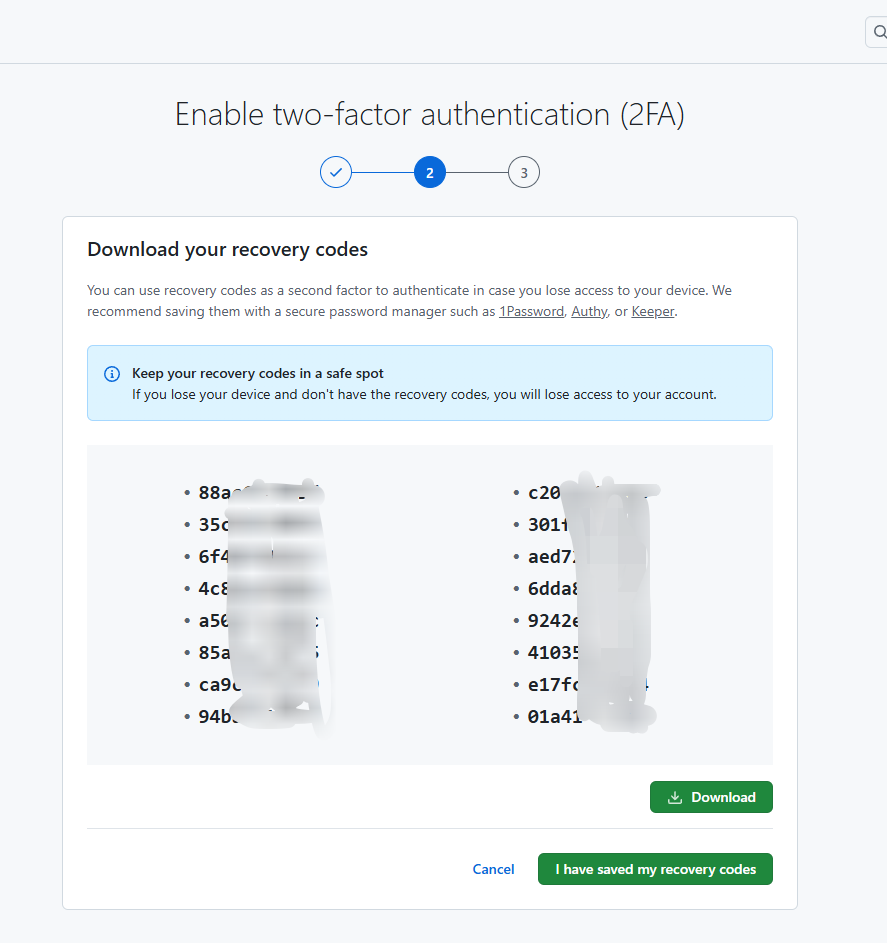Image resolution: width=887 pixels, height=943 pixels.
Task: Open the Keeper link
Action: [x=653, y=311]
